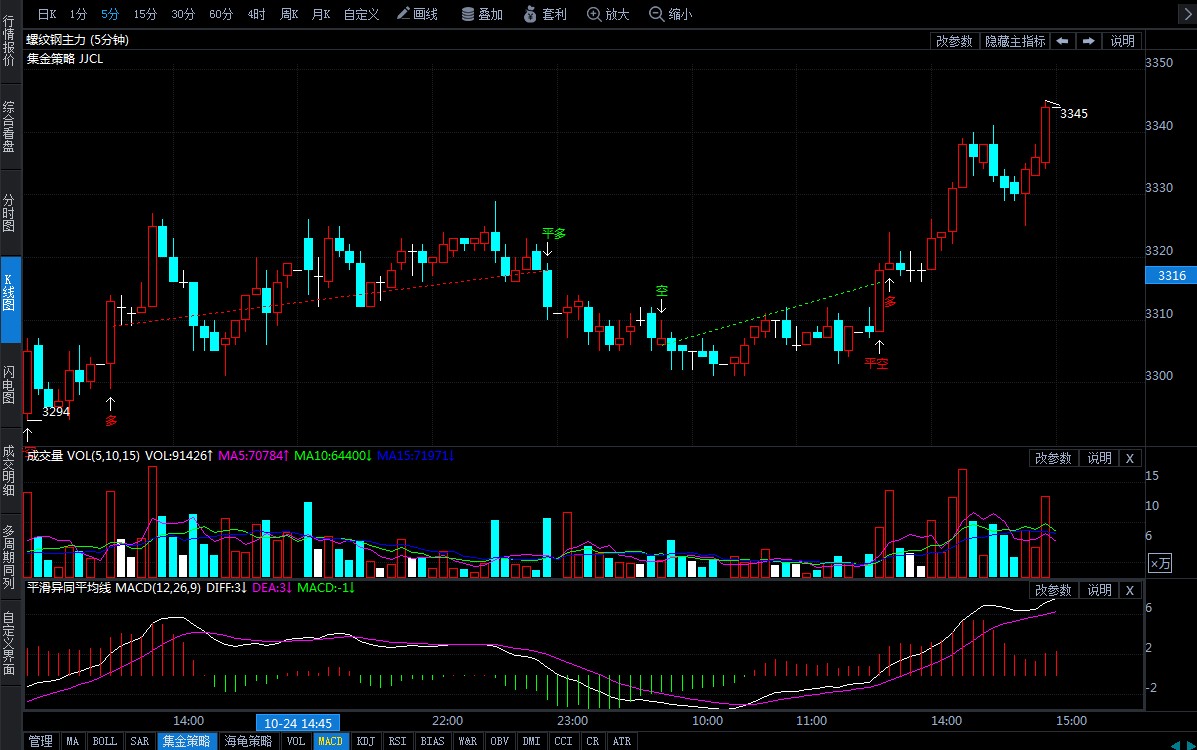The image size is (1197, 750).
Task: Select the 画线 drawing pencil tool
Action: click(418, 14)
